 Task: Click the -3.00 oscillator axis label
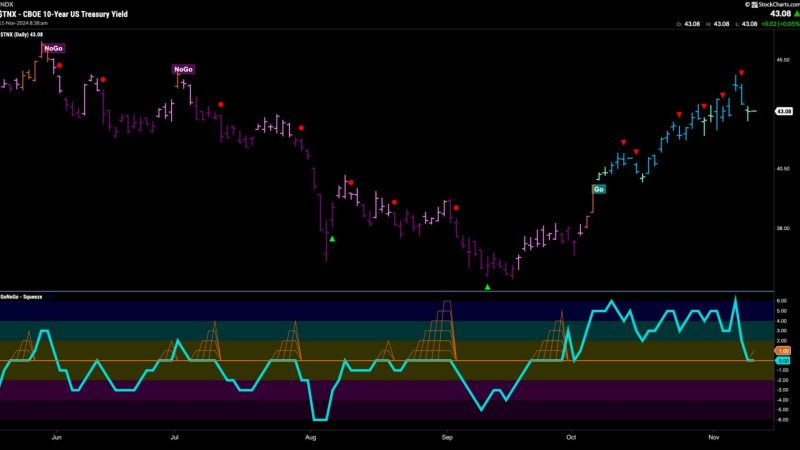click(782, 390)
